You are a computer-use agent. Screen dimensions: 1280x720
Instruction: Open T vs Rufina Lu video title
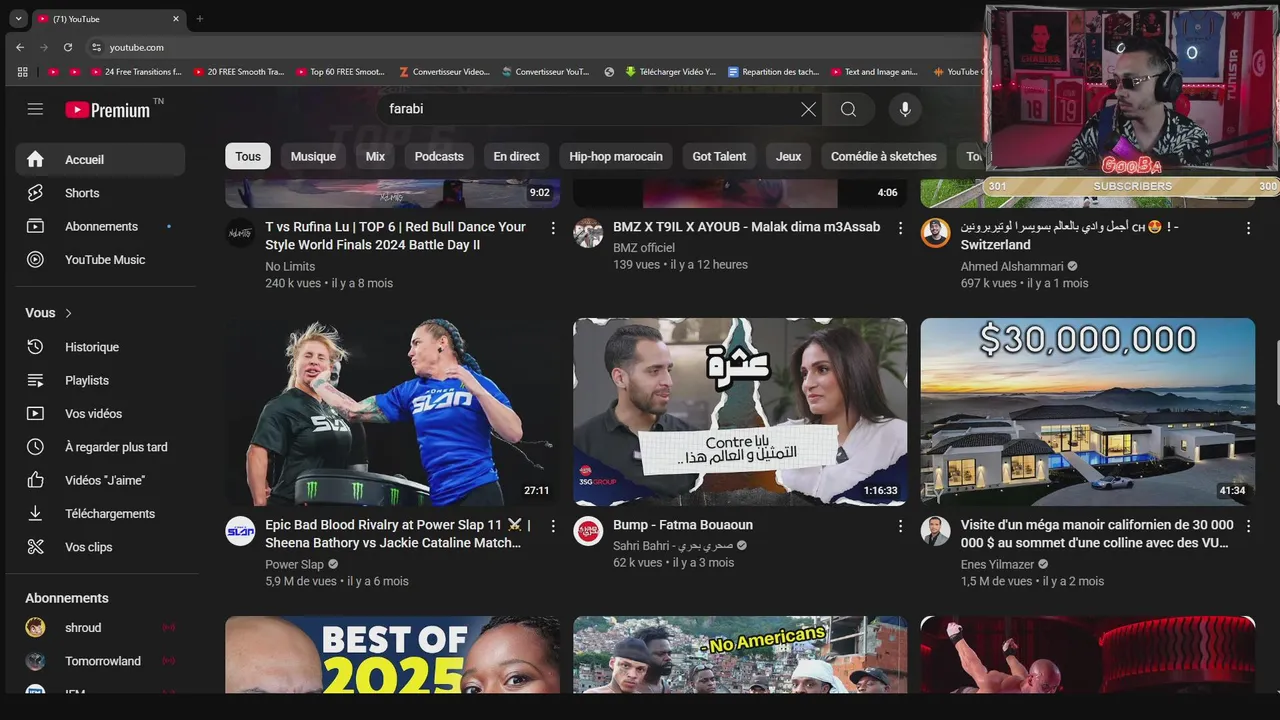click(x=396, y=235)
